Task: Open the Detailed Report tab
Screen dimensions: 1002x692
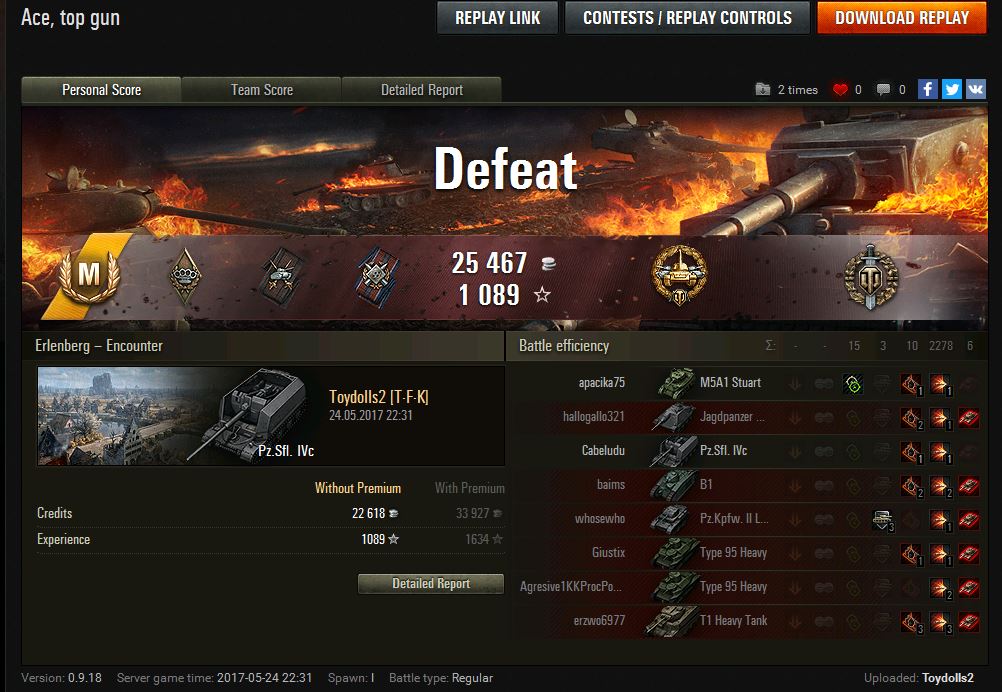Action: [x=422, y=90]
